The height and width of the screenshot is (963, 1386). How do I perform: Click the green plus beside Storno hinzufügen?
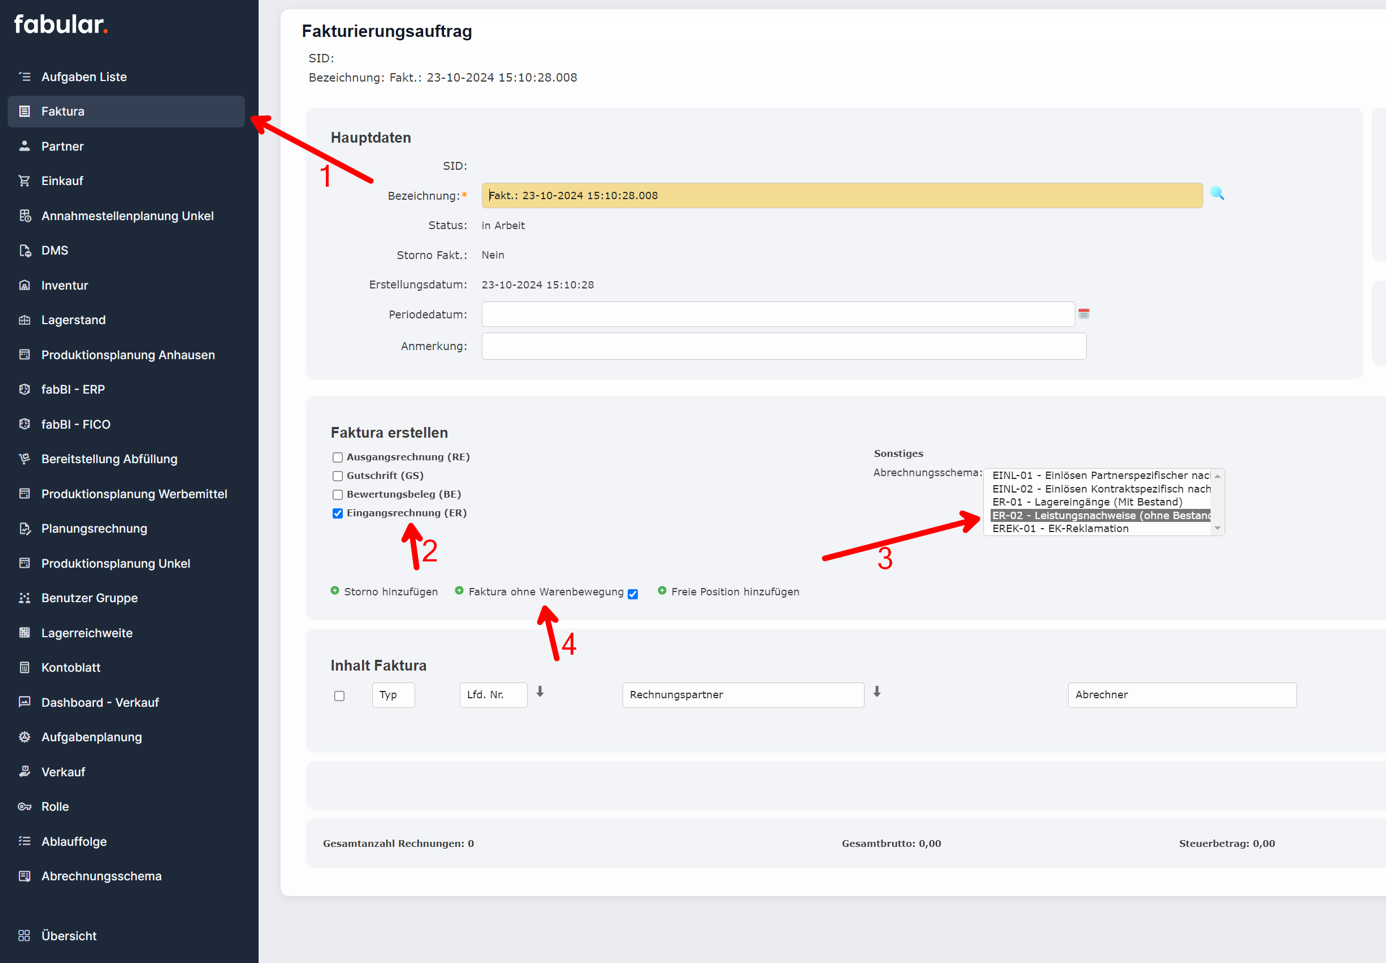[x=334, y=591]
